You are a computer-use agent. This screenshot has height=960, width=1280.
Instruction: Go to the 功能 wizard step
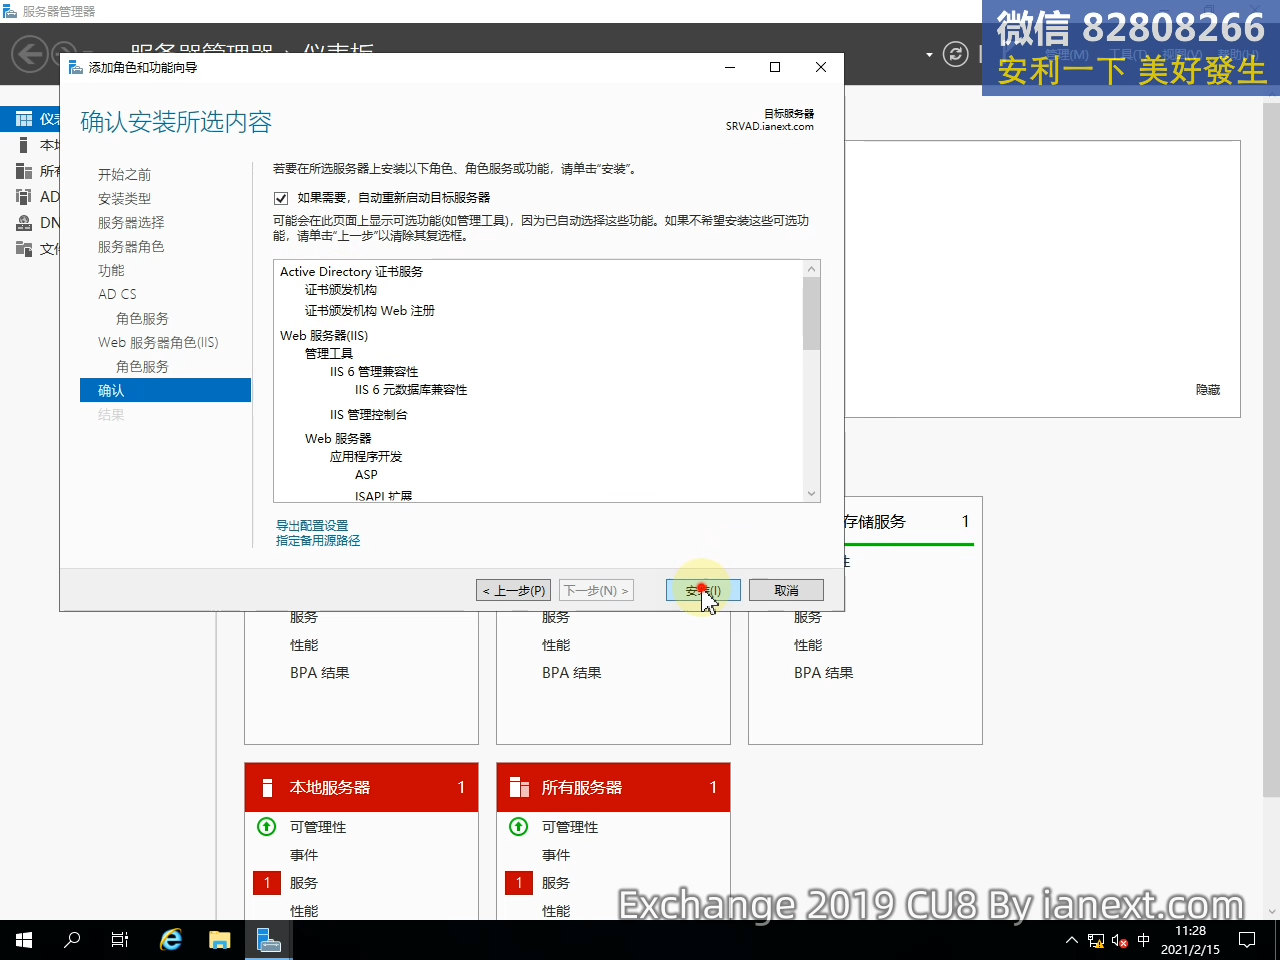coord(111,271)
